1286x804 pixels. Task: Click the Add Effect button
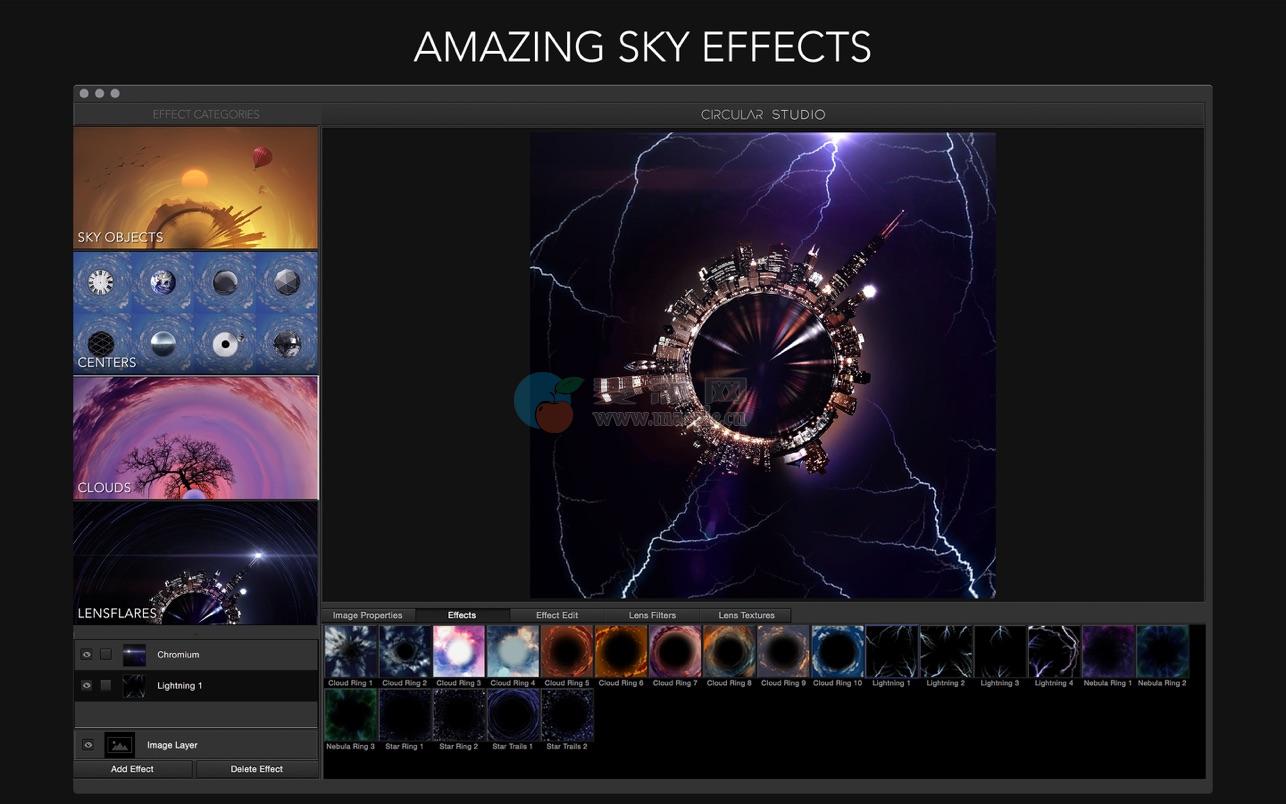tap(133, 769)
